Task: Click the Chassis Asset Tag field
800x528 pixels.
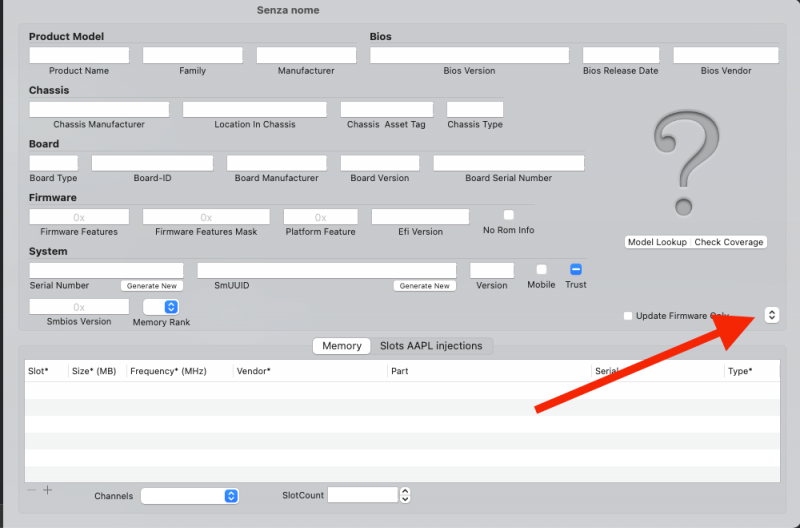Action: [x=387, y=109]
